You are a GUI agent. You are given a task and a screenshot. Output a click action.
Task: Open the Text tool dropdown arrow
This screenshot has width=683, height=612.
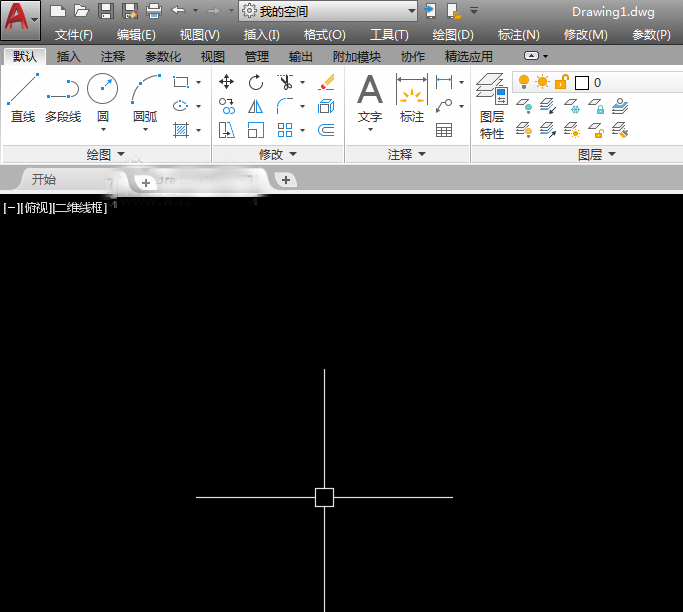[x=370, y=130]
